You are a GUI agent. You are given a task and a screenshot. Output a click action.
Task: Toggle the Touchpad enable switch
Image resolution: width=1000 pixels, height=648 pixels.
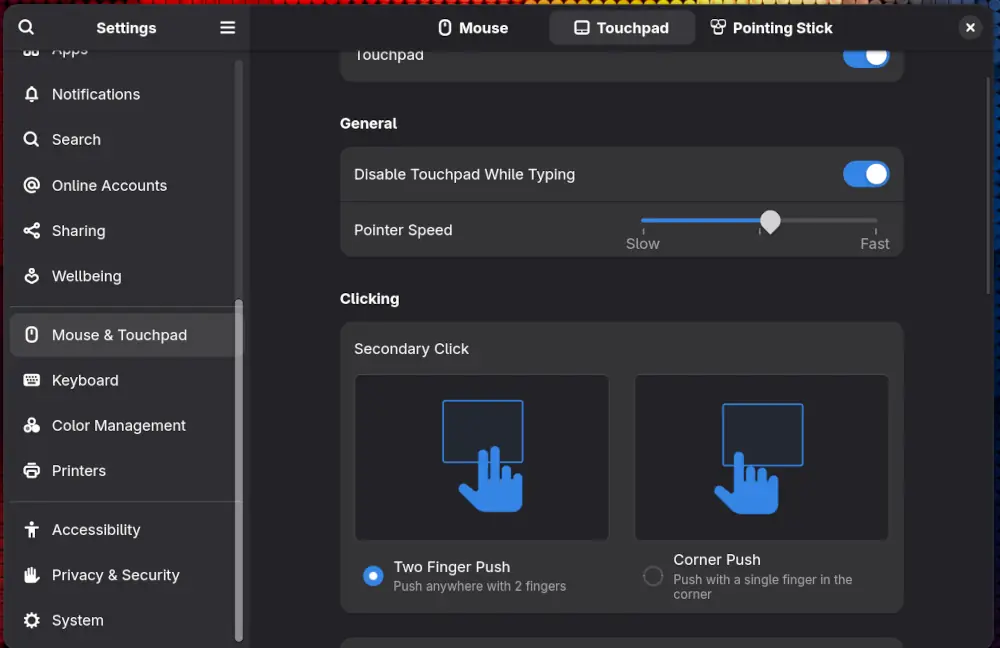(x=866, y=57)
